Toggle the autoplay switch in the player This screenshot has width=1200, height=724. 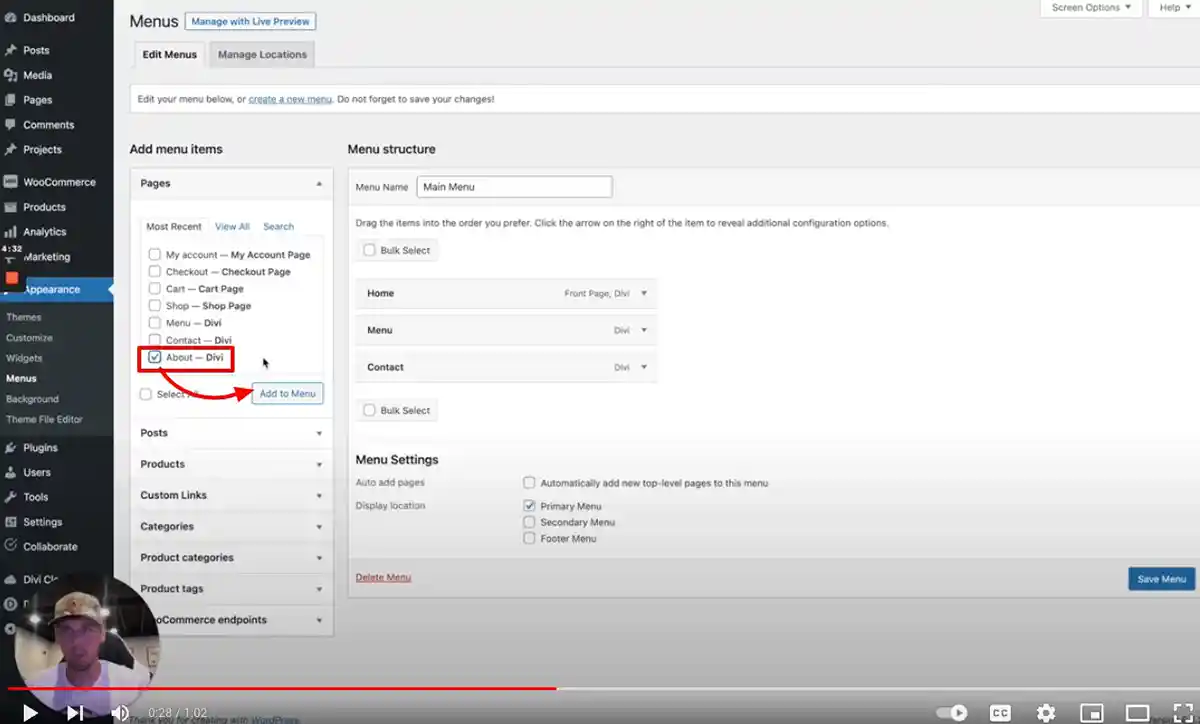pos(951,713)
